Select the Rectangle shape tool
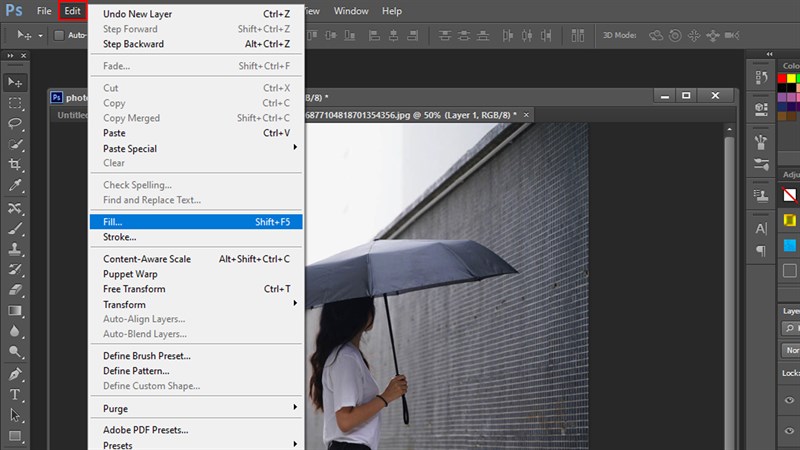The height and width of the screenshot is (450, 800). 15,436
